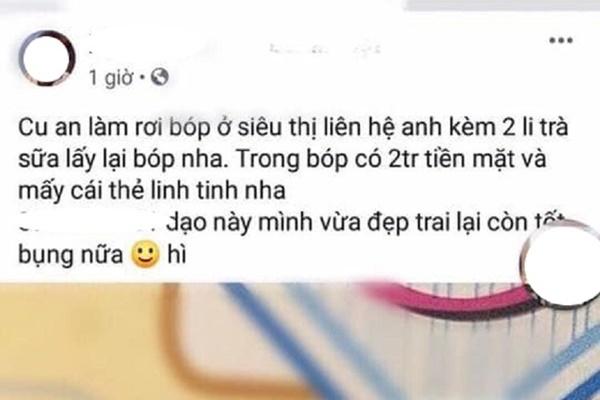Open the three-dot post options menu
The width and height of the screenshot is (600, 400).
tap(561, 40)
